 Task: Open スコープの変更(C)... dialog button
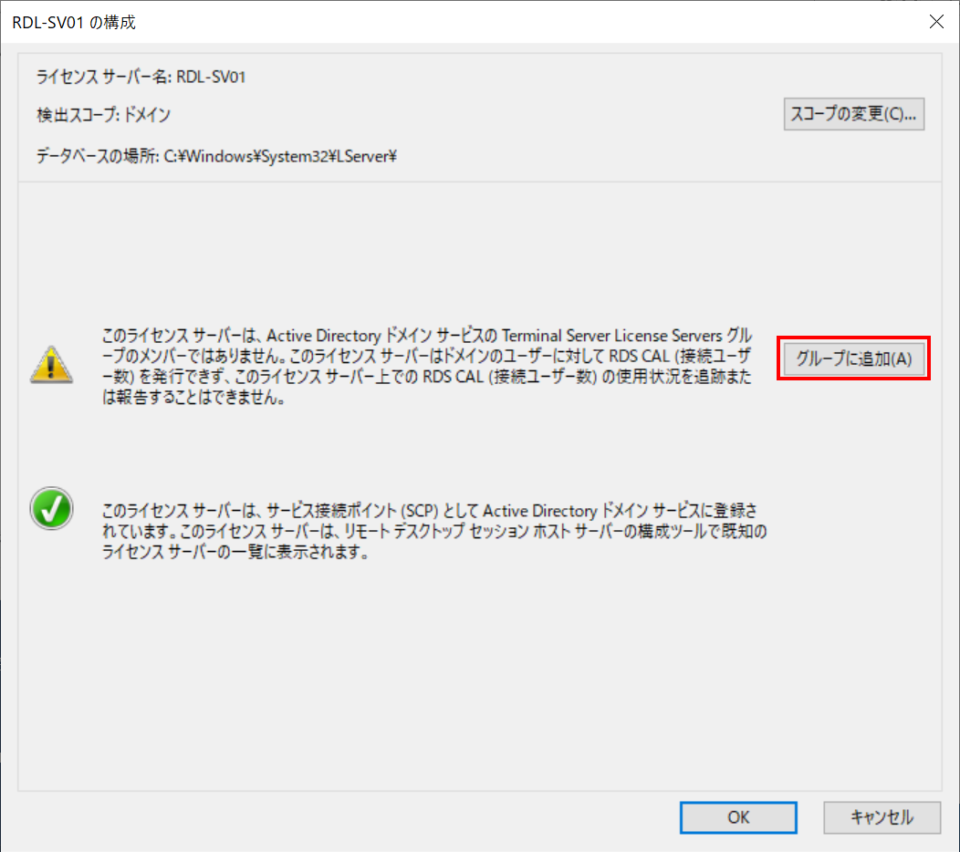853,114
